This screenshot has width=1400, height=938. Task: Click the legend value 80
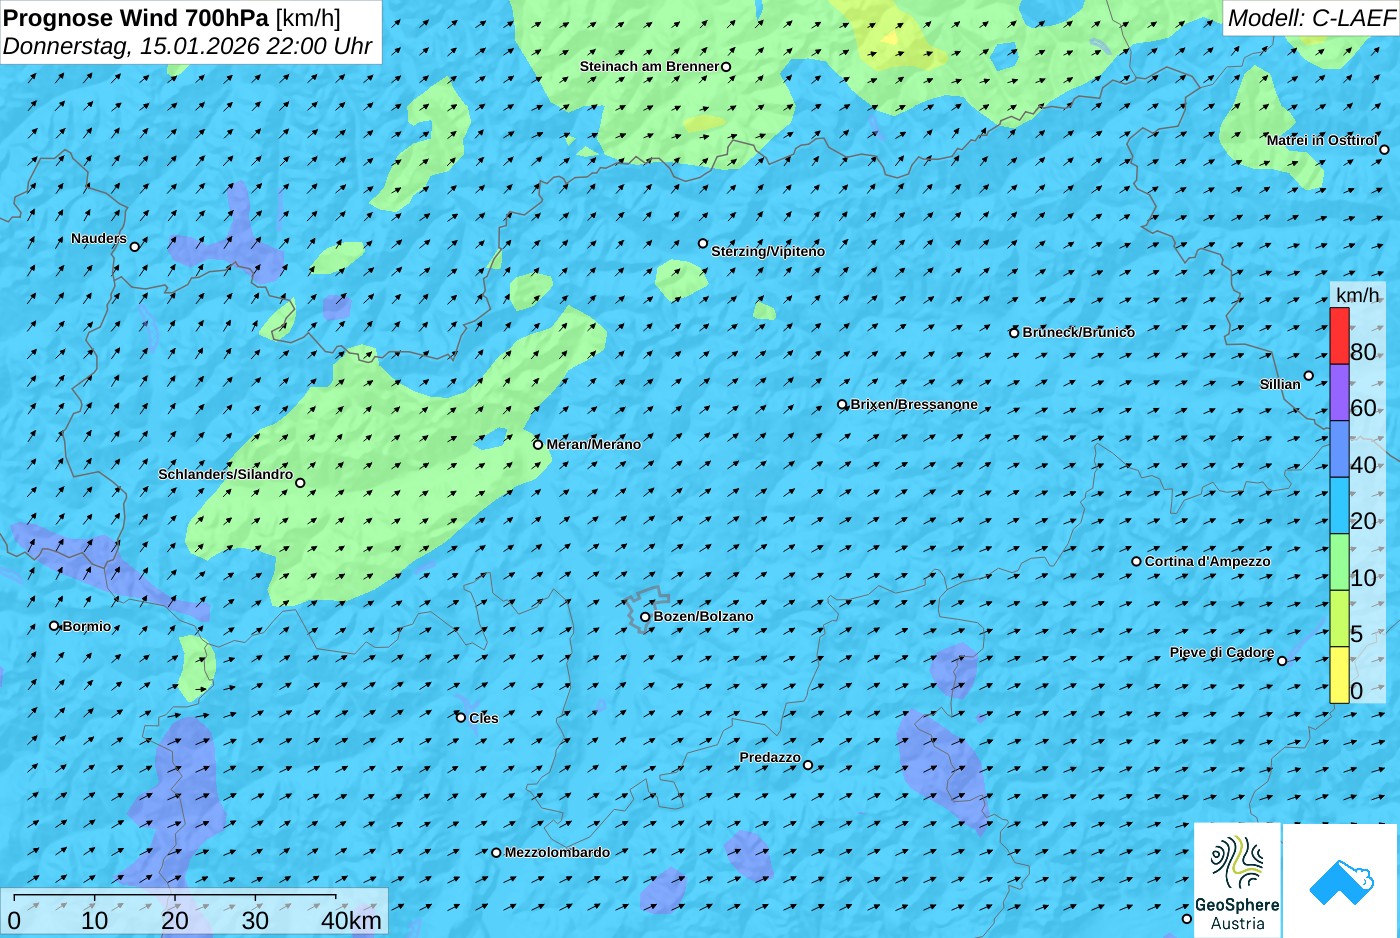click(x=1363, y=352)
